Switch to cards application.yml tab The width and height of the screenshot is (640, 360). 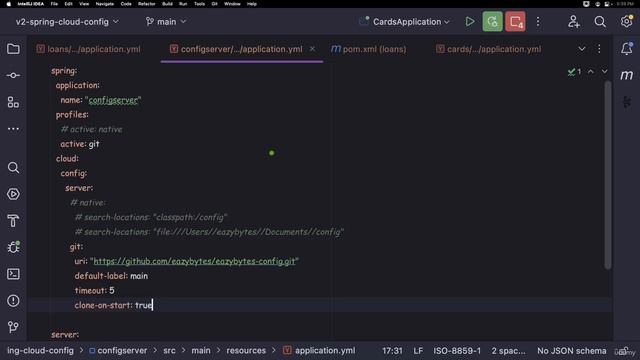[489, 49]
